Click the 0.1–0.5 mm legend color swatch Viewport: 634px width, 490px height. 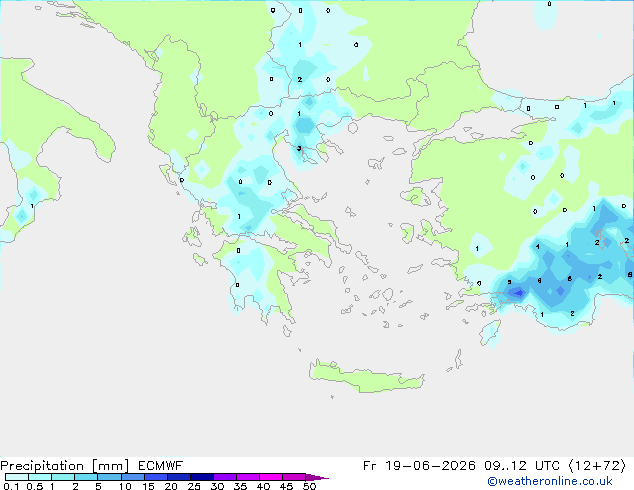pos(17,477)
